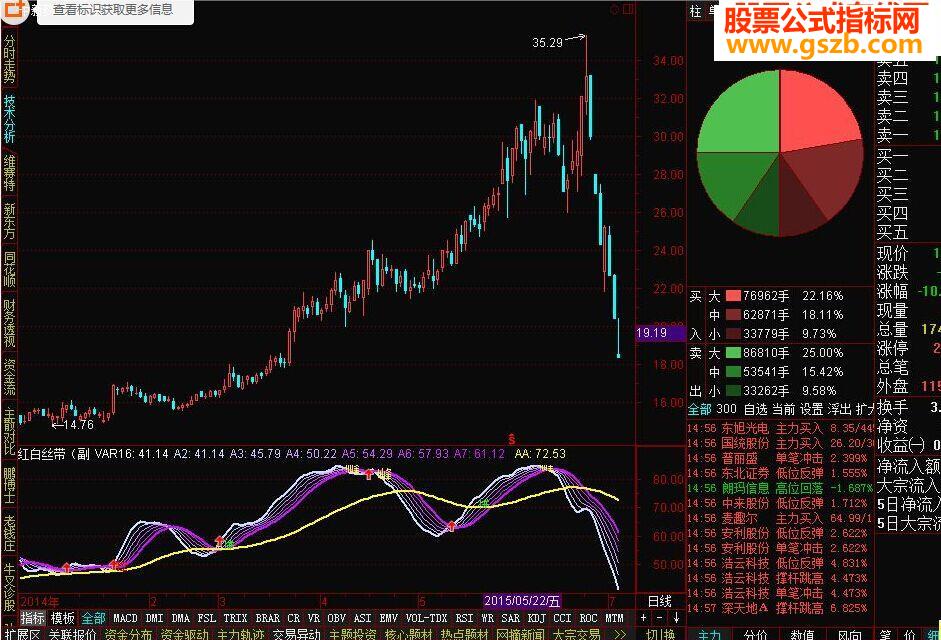Open the 鹏博士 sidebar tab
This screenshot has width=941, height=640.
pos(9,486)
